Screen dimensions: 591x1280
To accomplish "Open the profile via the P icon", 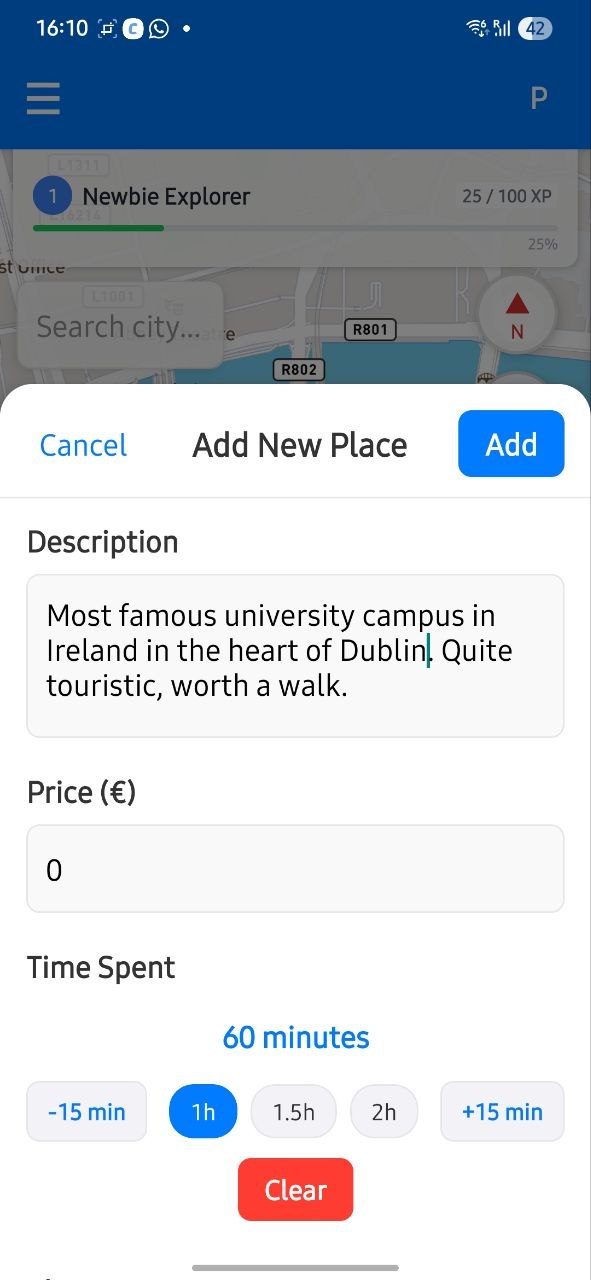I will pos(538,98).
